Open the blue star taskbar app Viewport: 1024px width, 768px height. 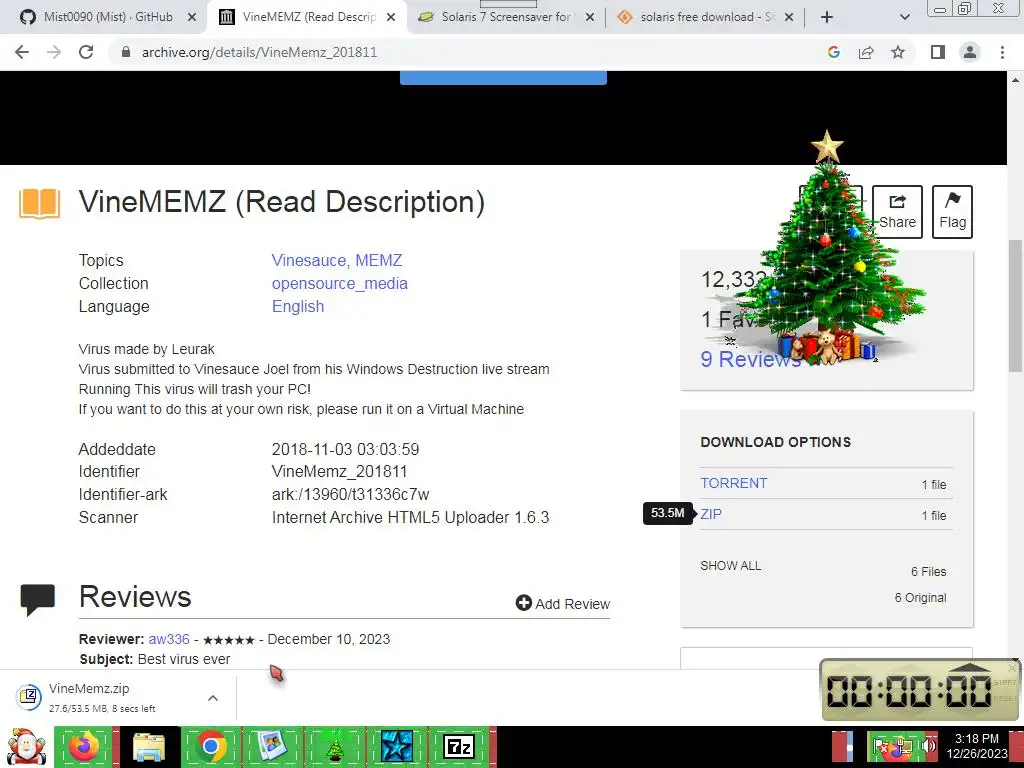coord(396,747)
